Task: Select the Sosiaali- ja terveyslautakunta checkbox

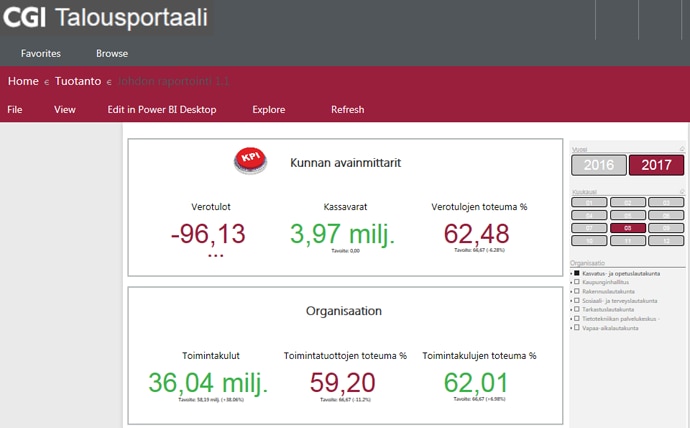Action: tap(577, 300)
